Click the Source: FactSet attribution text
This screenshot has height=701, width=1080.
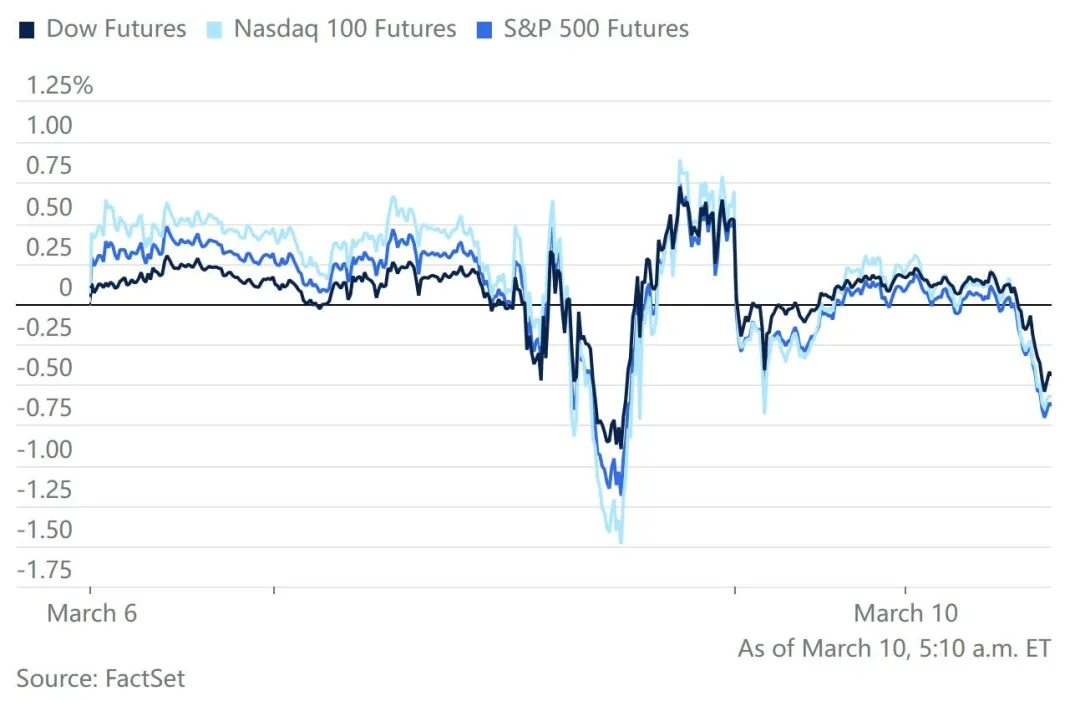tap(101, 678)
